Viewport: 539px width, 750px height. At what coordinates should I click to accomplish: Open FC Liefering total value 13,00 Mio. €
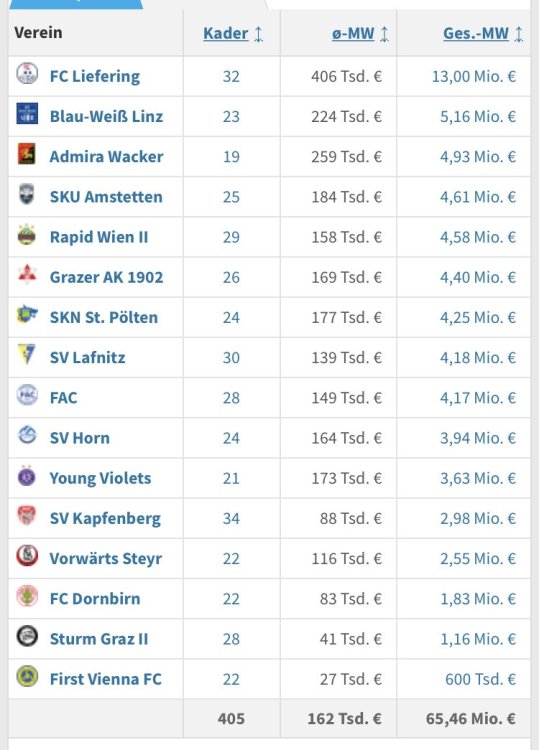[x=474, y=77]
